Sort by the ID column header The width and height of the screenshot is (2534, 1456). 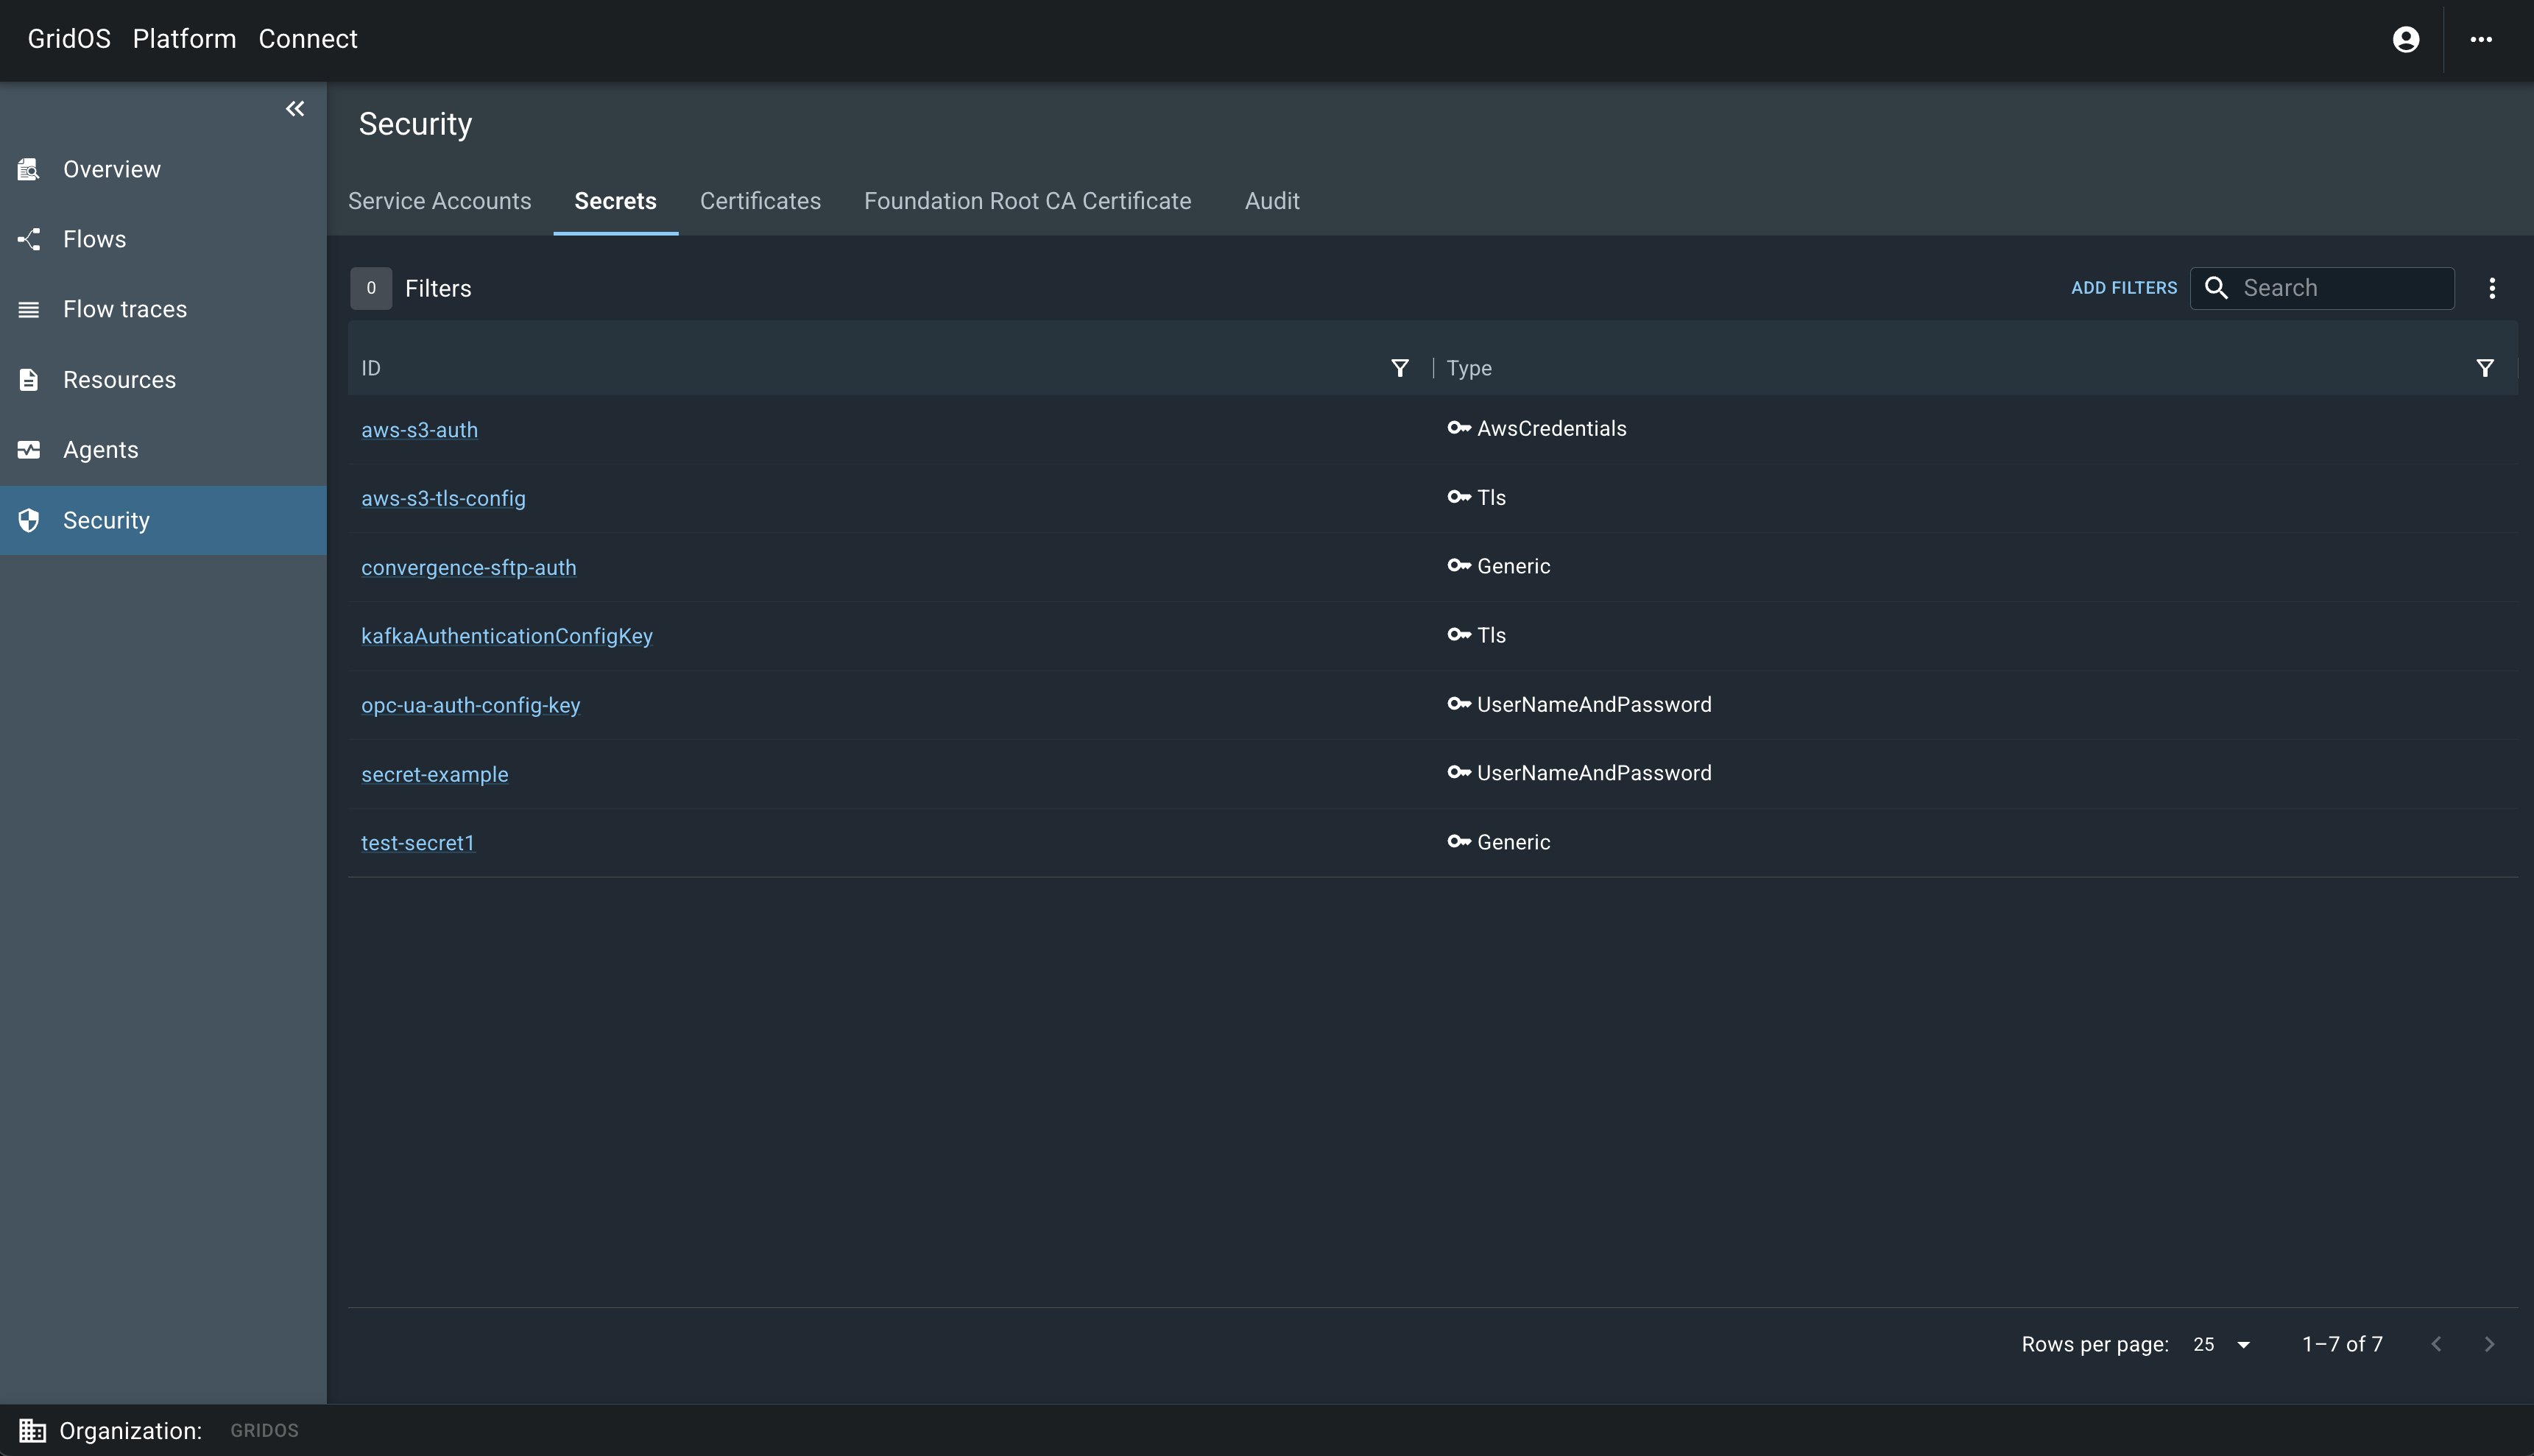tap(371, 368)
